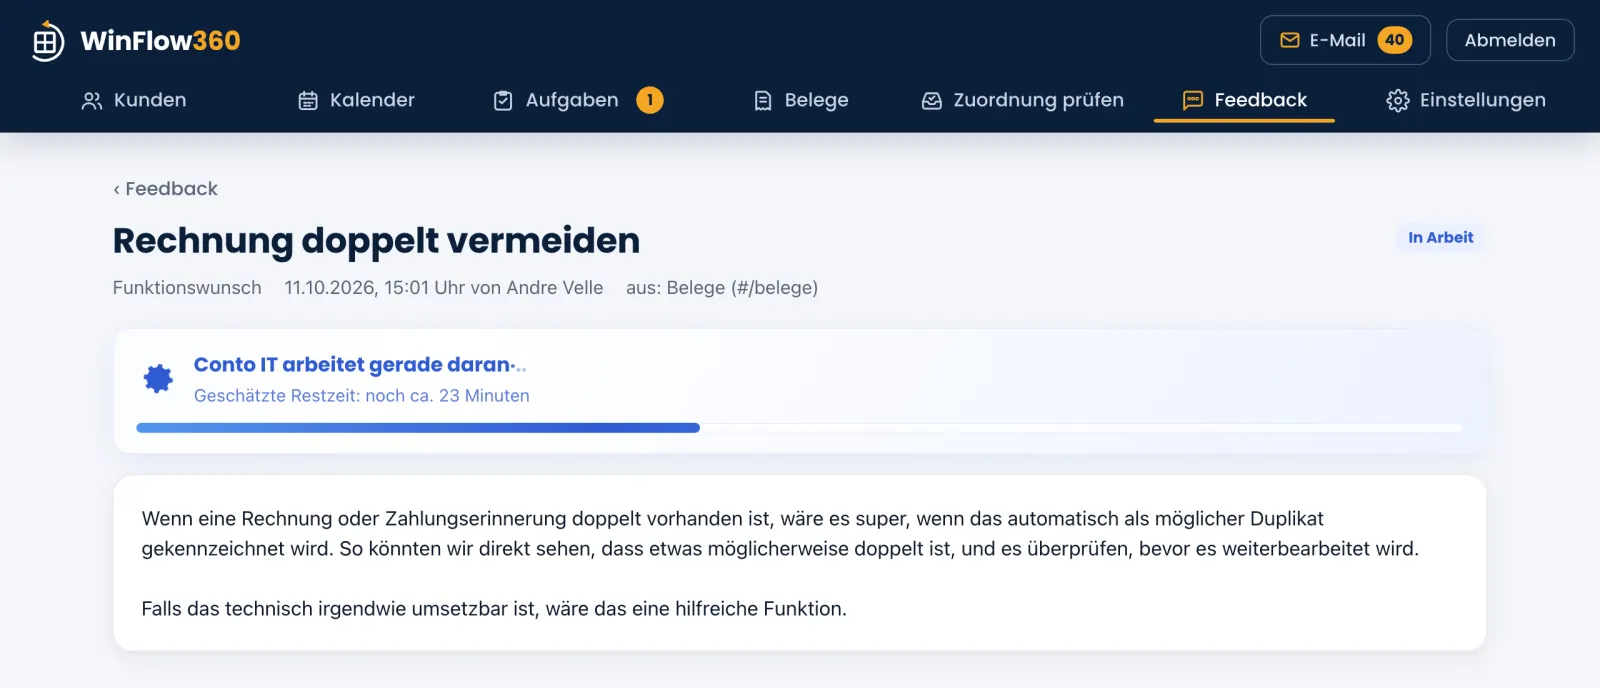Click the E-Mail envelope icon
Image resolution: width=1600 pixels, height=688 pixels.
(x=1290, y=41)
